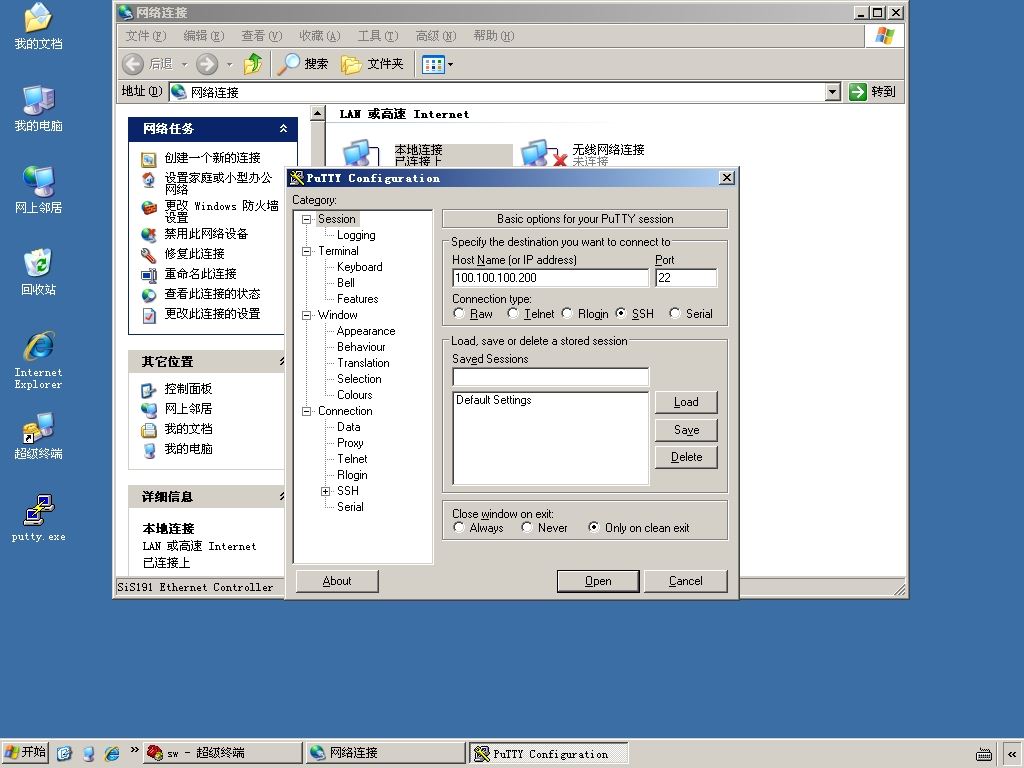1024x768 pixels.
Task: Click the views icon in toolbar
Action: (433, 64)
